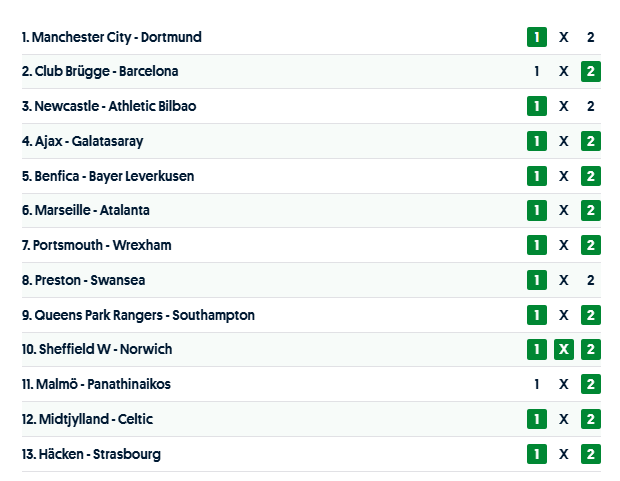Deselect Barcelona away win pick
Viewport: 620px width, 481px height.
coord(591,72)
